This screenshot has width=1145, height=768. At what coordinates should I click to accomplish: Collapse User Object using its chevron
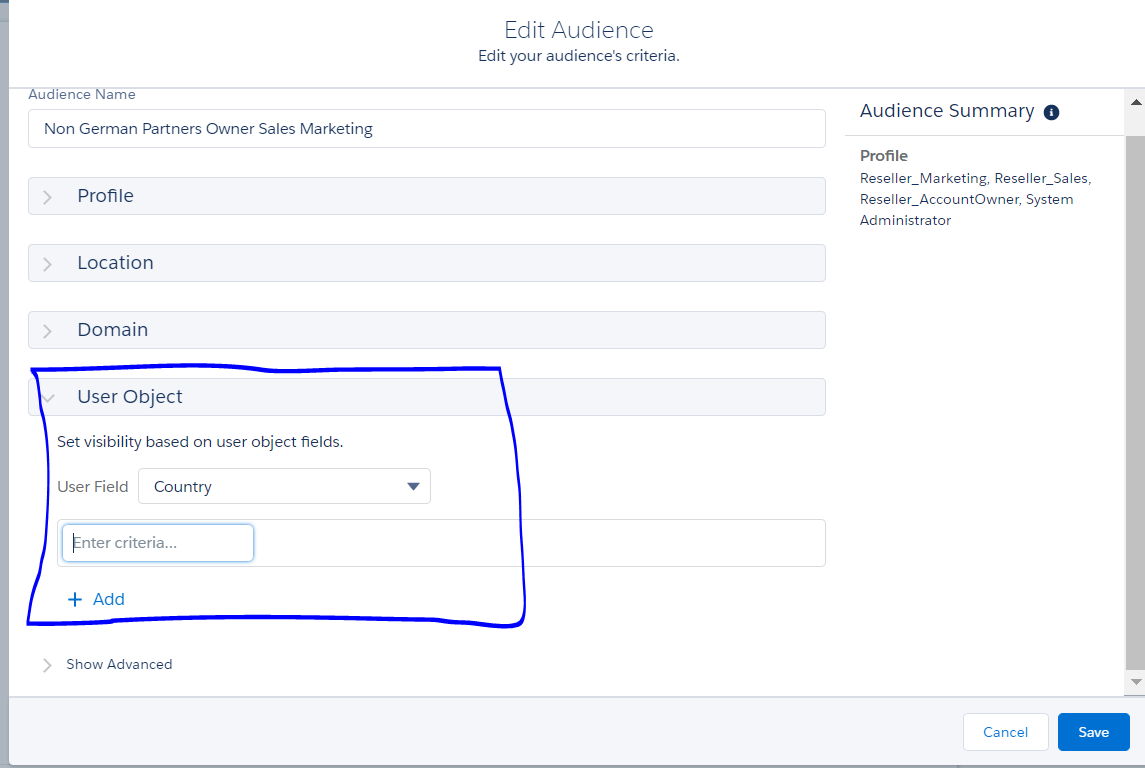click(x=47, y=398)
